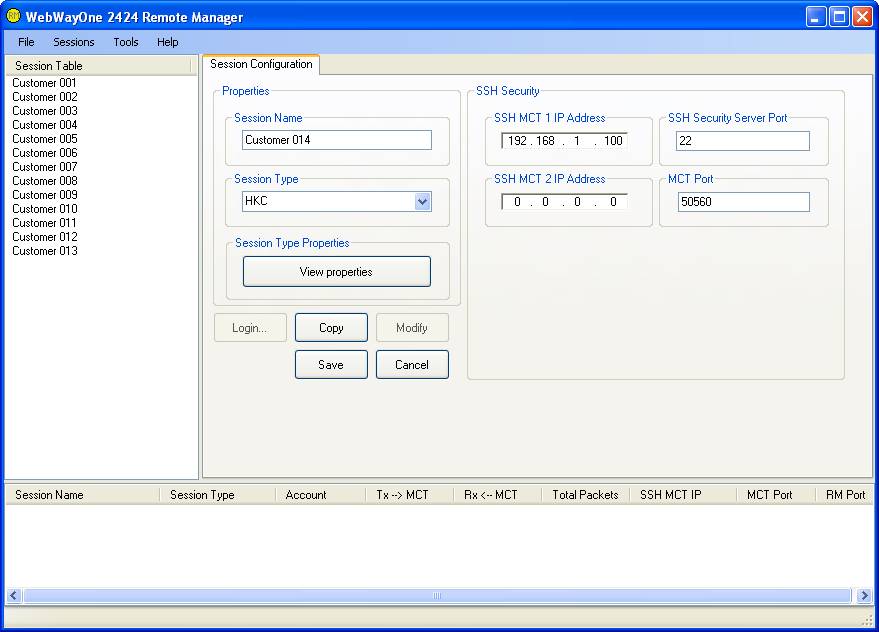Viewport: 879px width, 632px height.
Task: Open the Help menu
Action: pyautogui.click(x=168, y=42)
